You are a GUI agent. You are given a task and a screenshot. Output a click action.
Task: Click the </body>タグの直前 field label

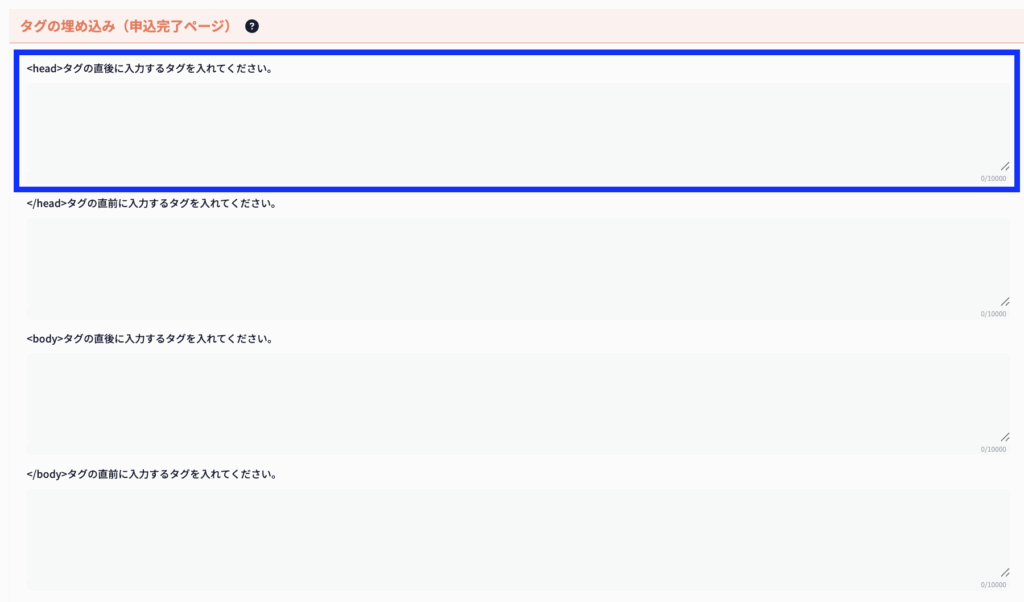pyautogui.click(x=151, y=474)
